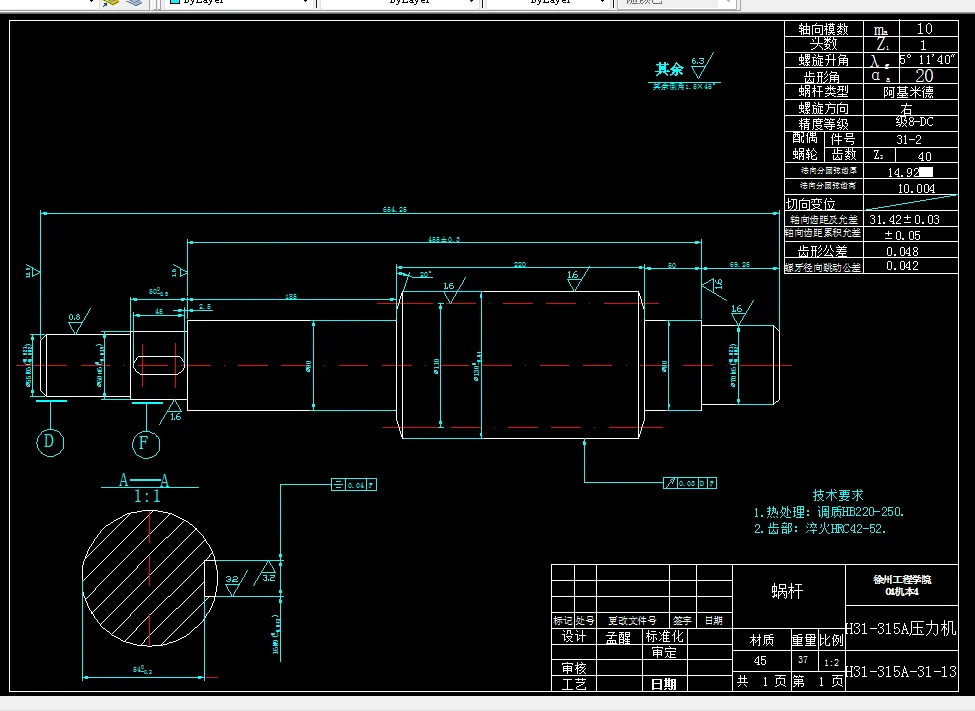Click the 级8-DC accuracy grade value
975x711 pixels.
(914, 122)
